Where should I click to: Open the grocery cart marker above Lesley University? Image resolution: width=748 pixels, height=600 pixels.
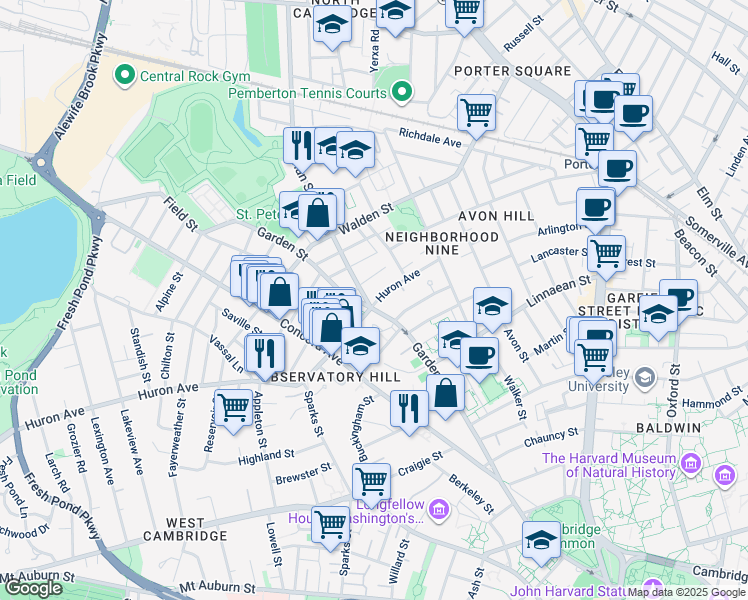tap(594, 359)
